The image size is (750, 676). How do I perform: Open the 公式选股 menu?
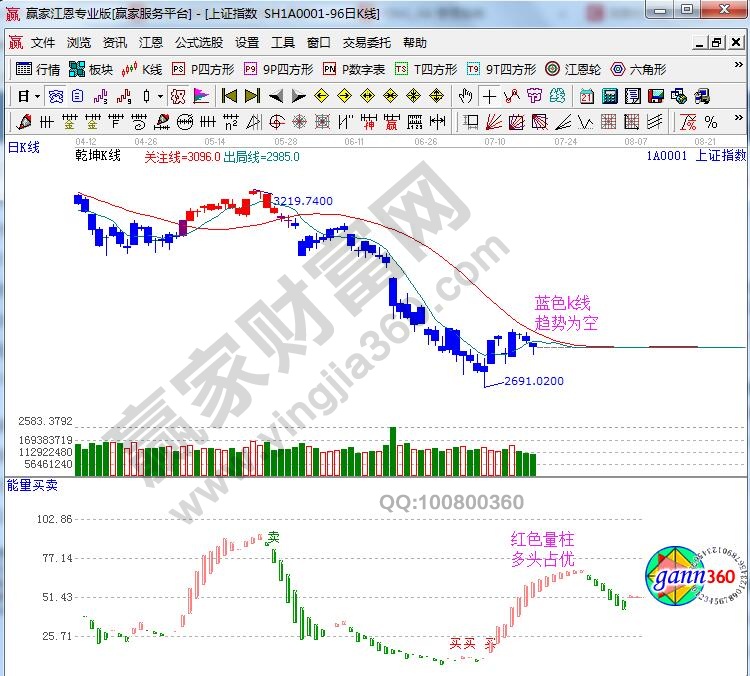[x=199, y=43]
